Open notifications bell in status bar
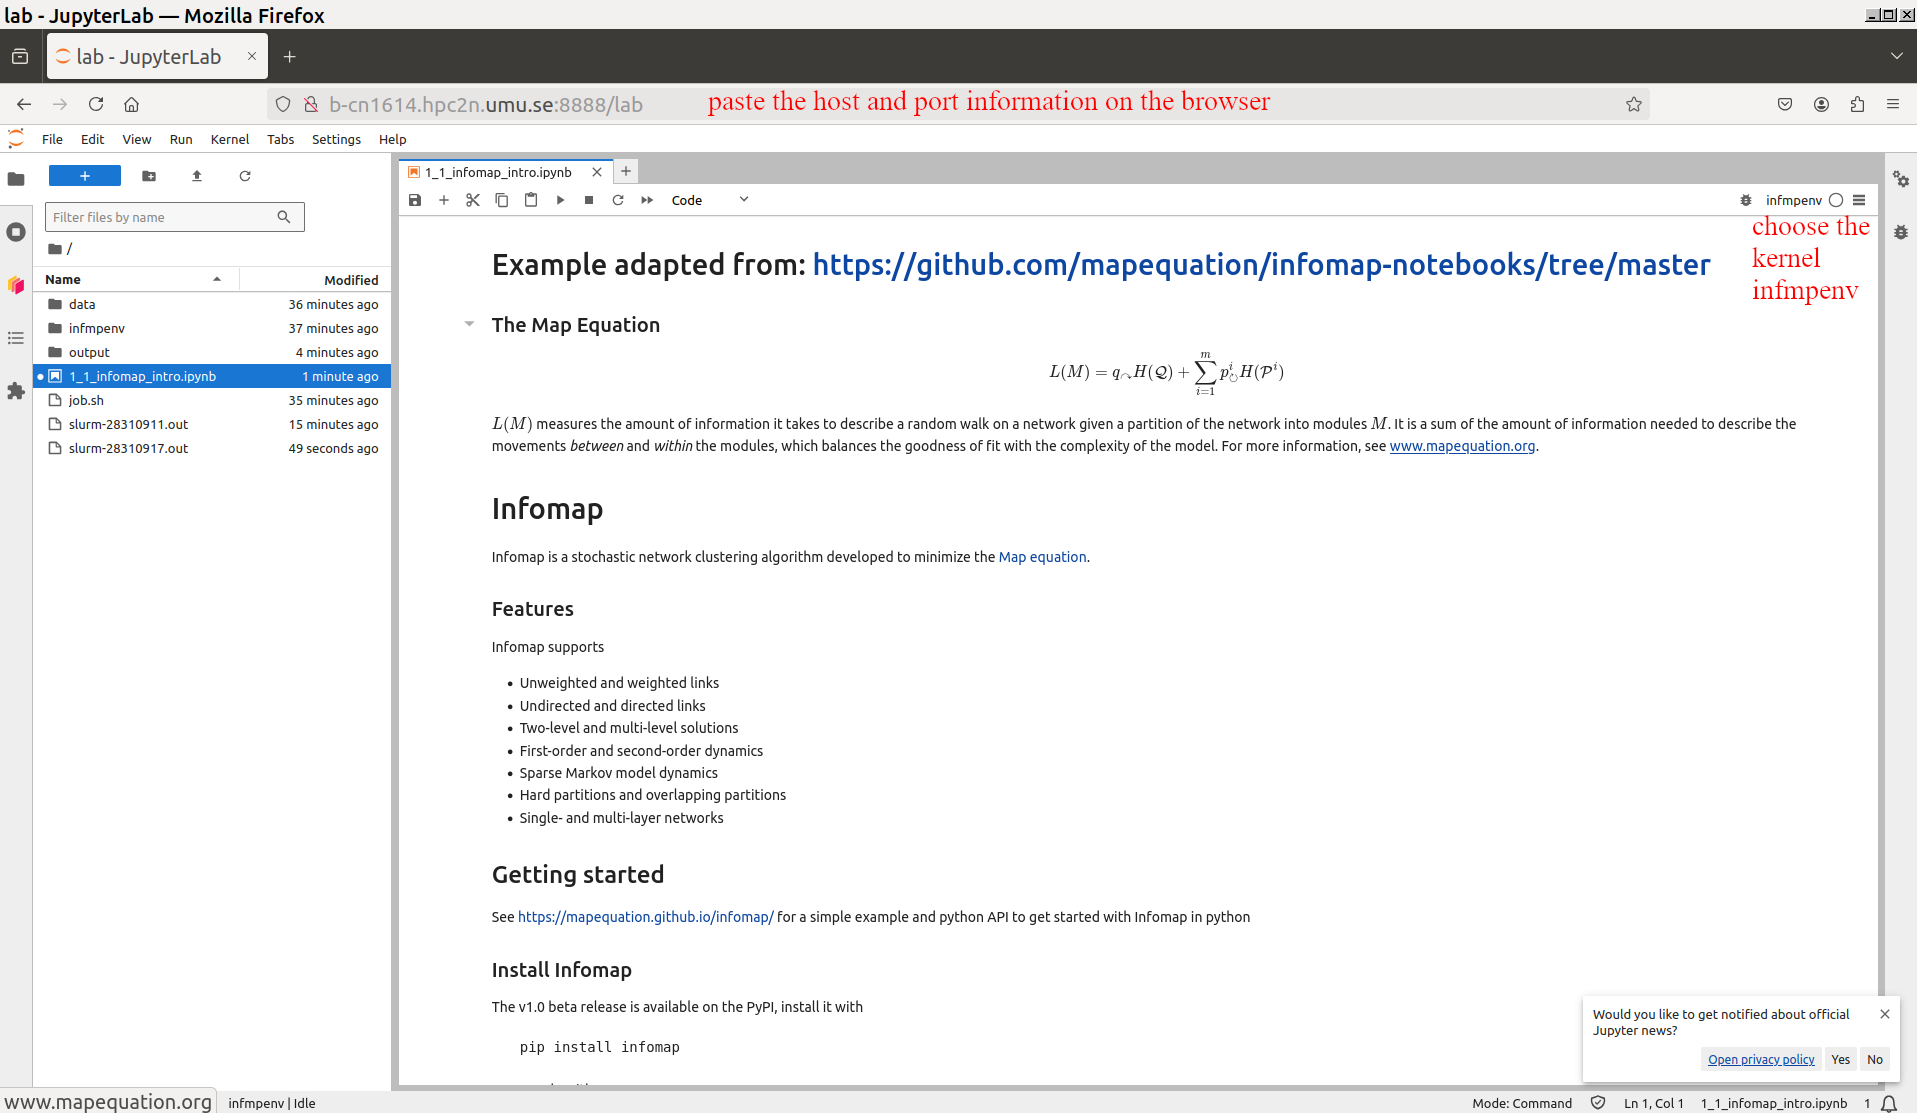1917x1113 pixels. [1889, 1103]
